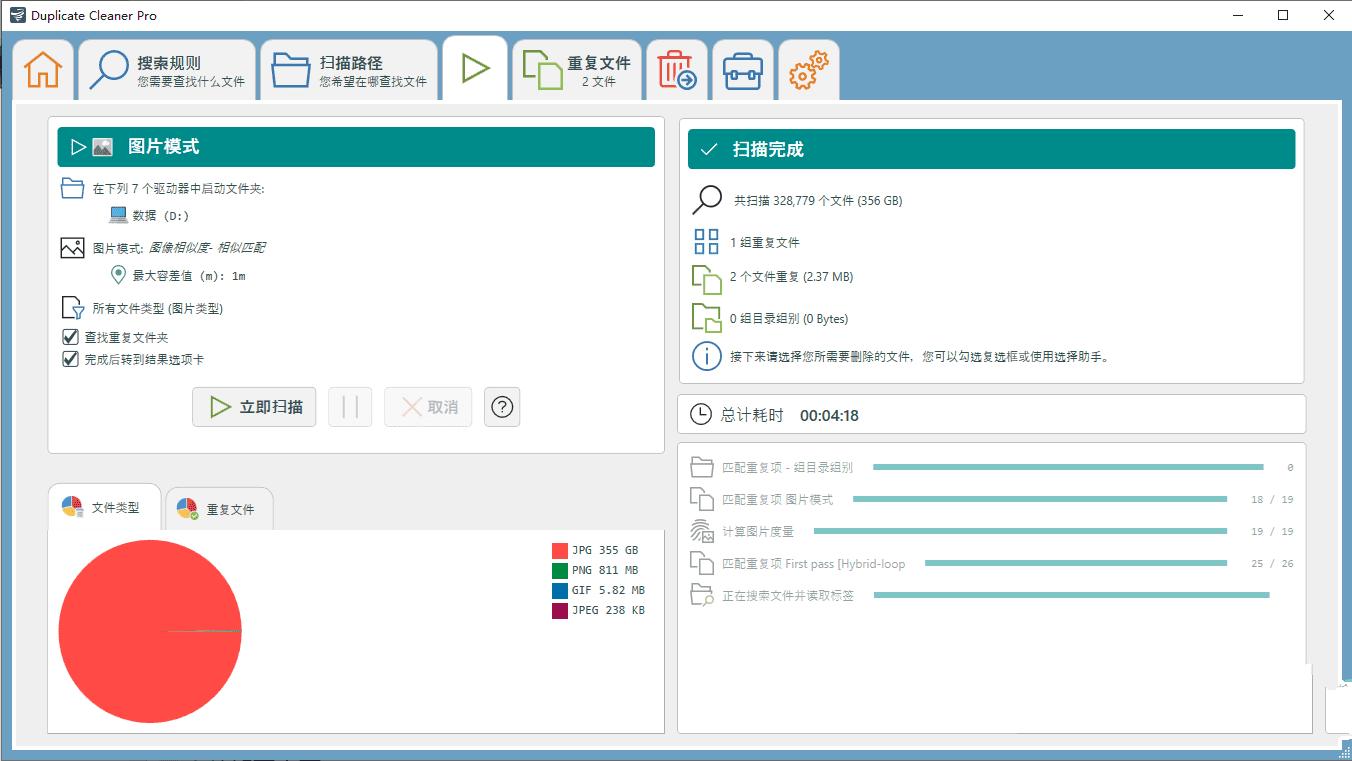Open Settings with the gear icon
Screen dimensions: 1352x761
click(x=808, y=69)
